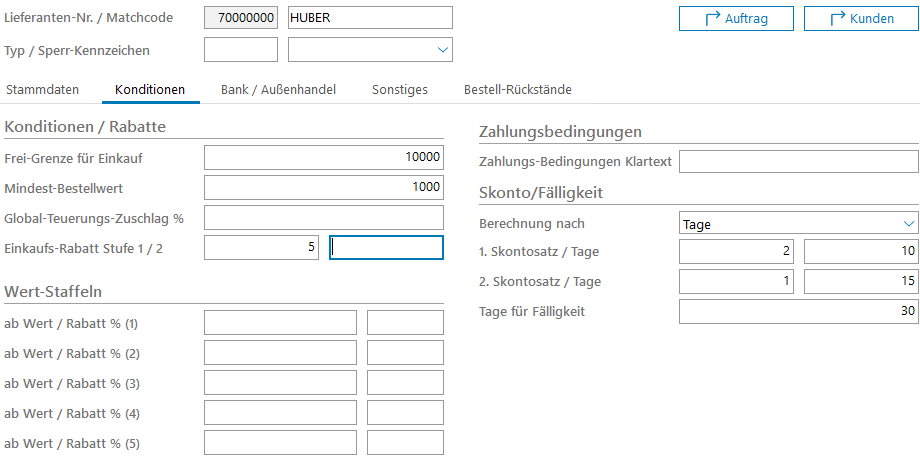
Task: Select the Konditionen tab
Action: [150, 90]
